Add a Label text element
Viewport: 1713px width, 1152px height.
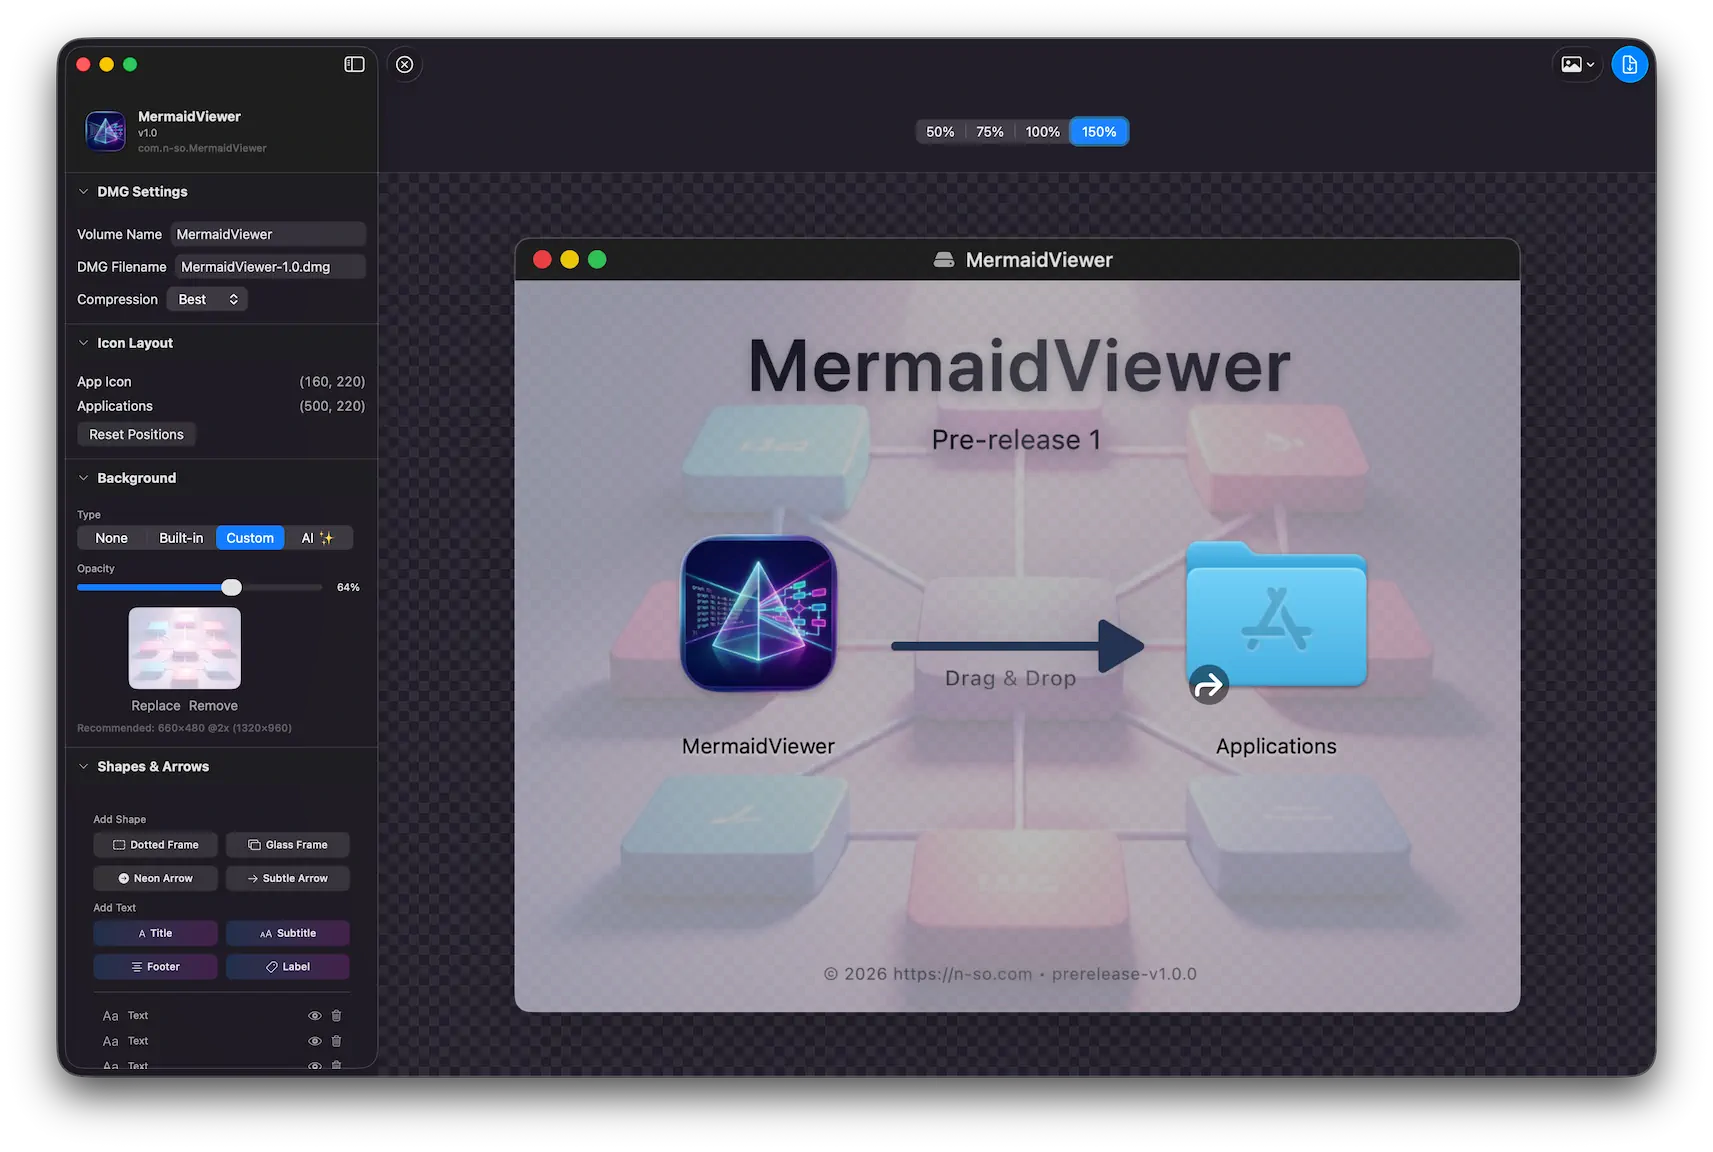pyautogui.click(x=287, y=967)
